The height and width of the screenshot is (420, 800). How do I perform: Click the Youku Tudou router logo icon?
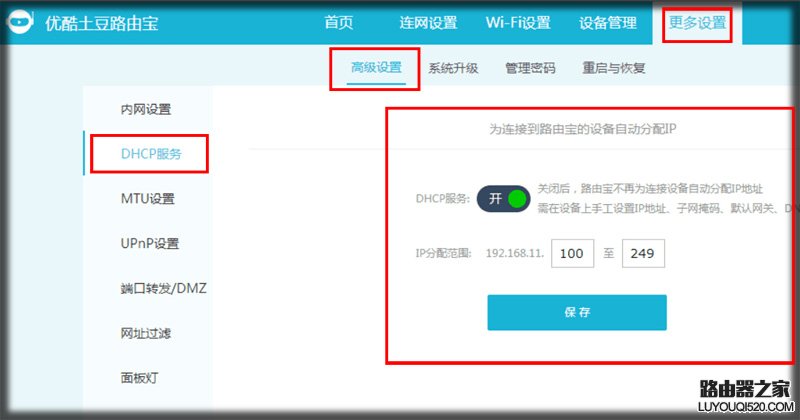pyautogui.click(x=19, y=22)
